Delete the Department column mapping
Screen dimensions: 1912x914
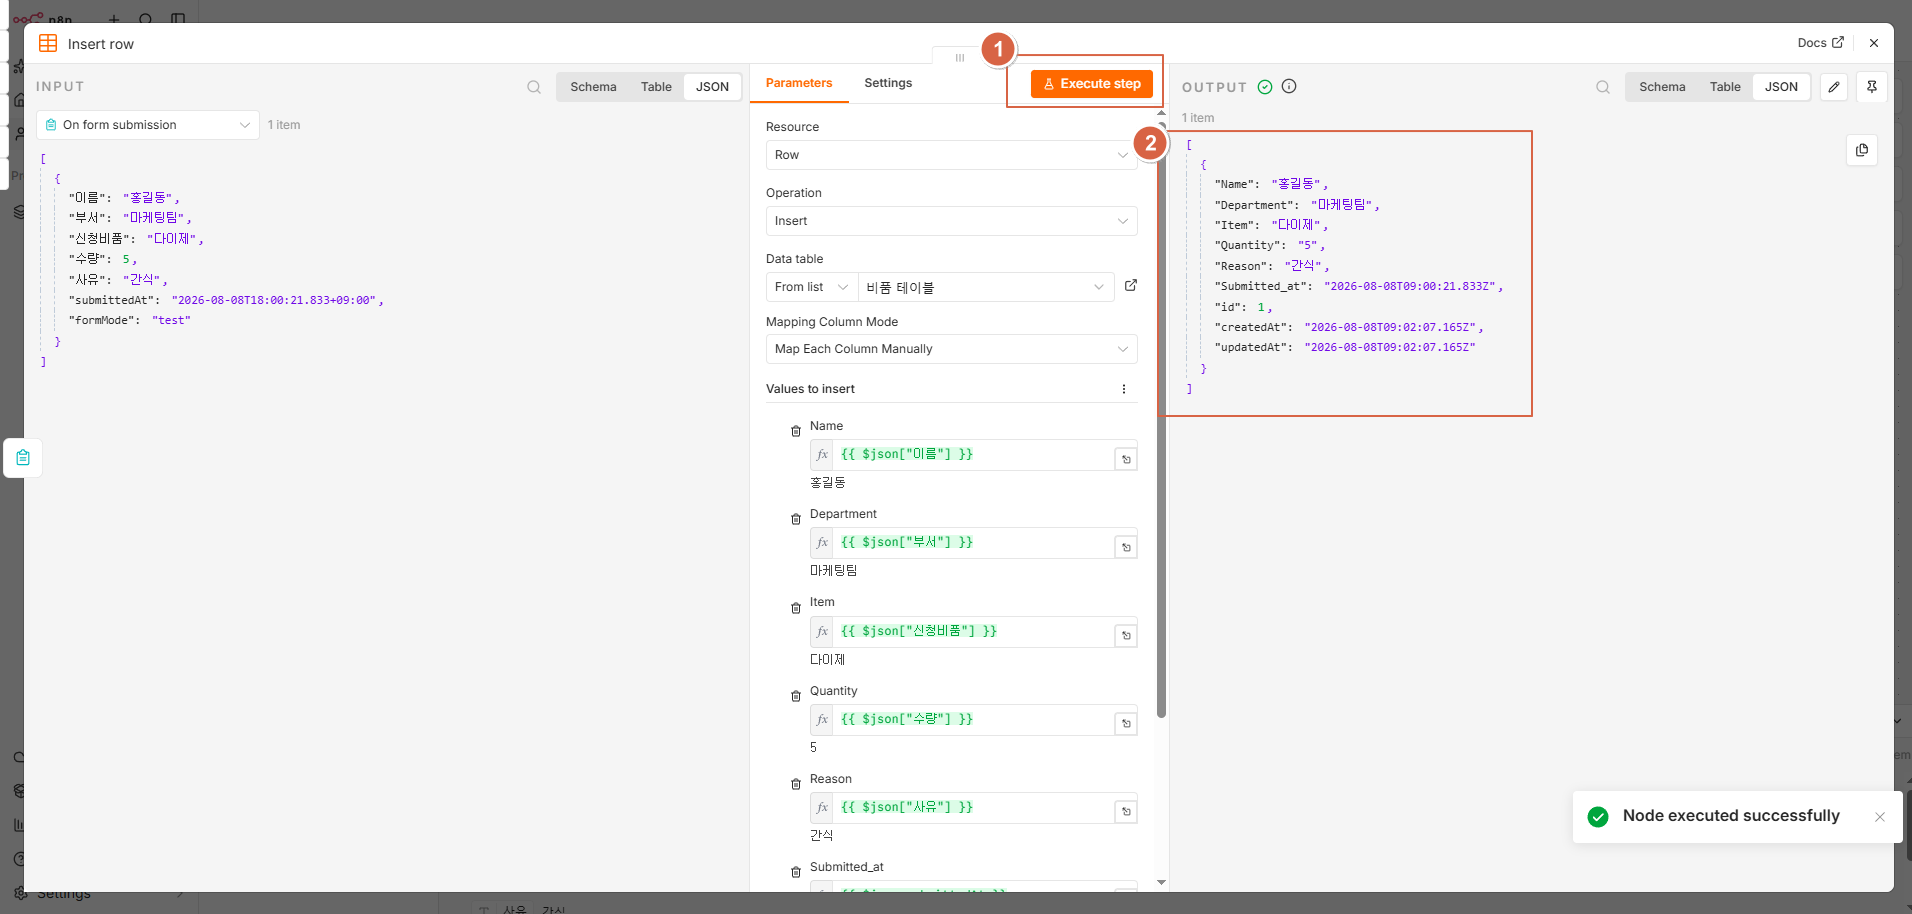796,519
